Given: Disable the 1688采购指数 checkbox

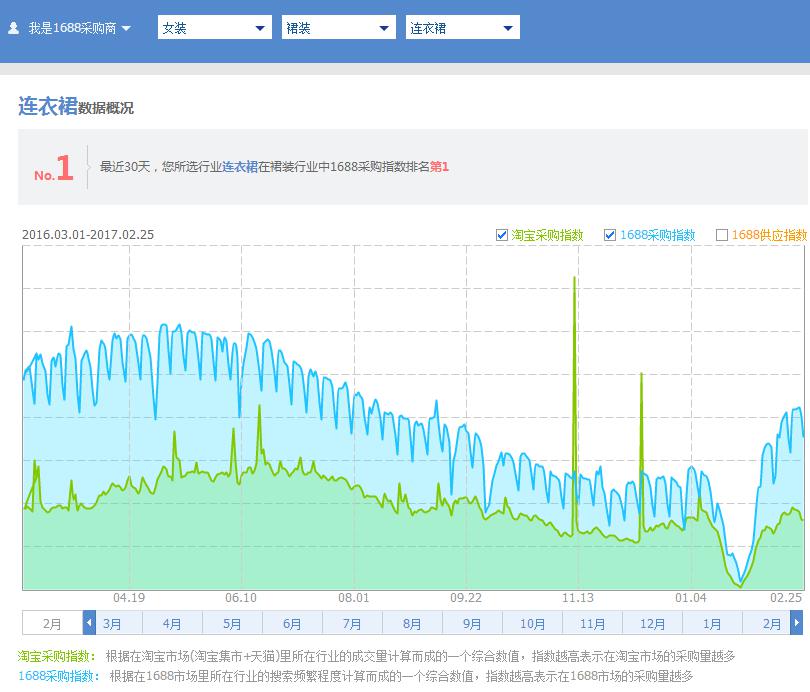Looking at the screenshot, I should click(610, 235).
